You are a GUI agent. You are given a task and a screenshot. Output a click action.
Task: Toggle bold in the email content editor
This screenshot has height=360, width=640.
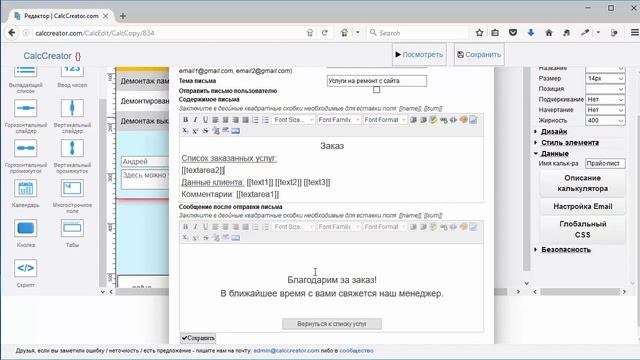point(185,120)
